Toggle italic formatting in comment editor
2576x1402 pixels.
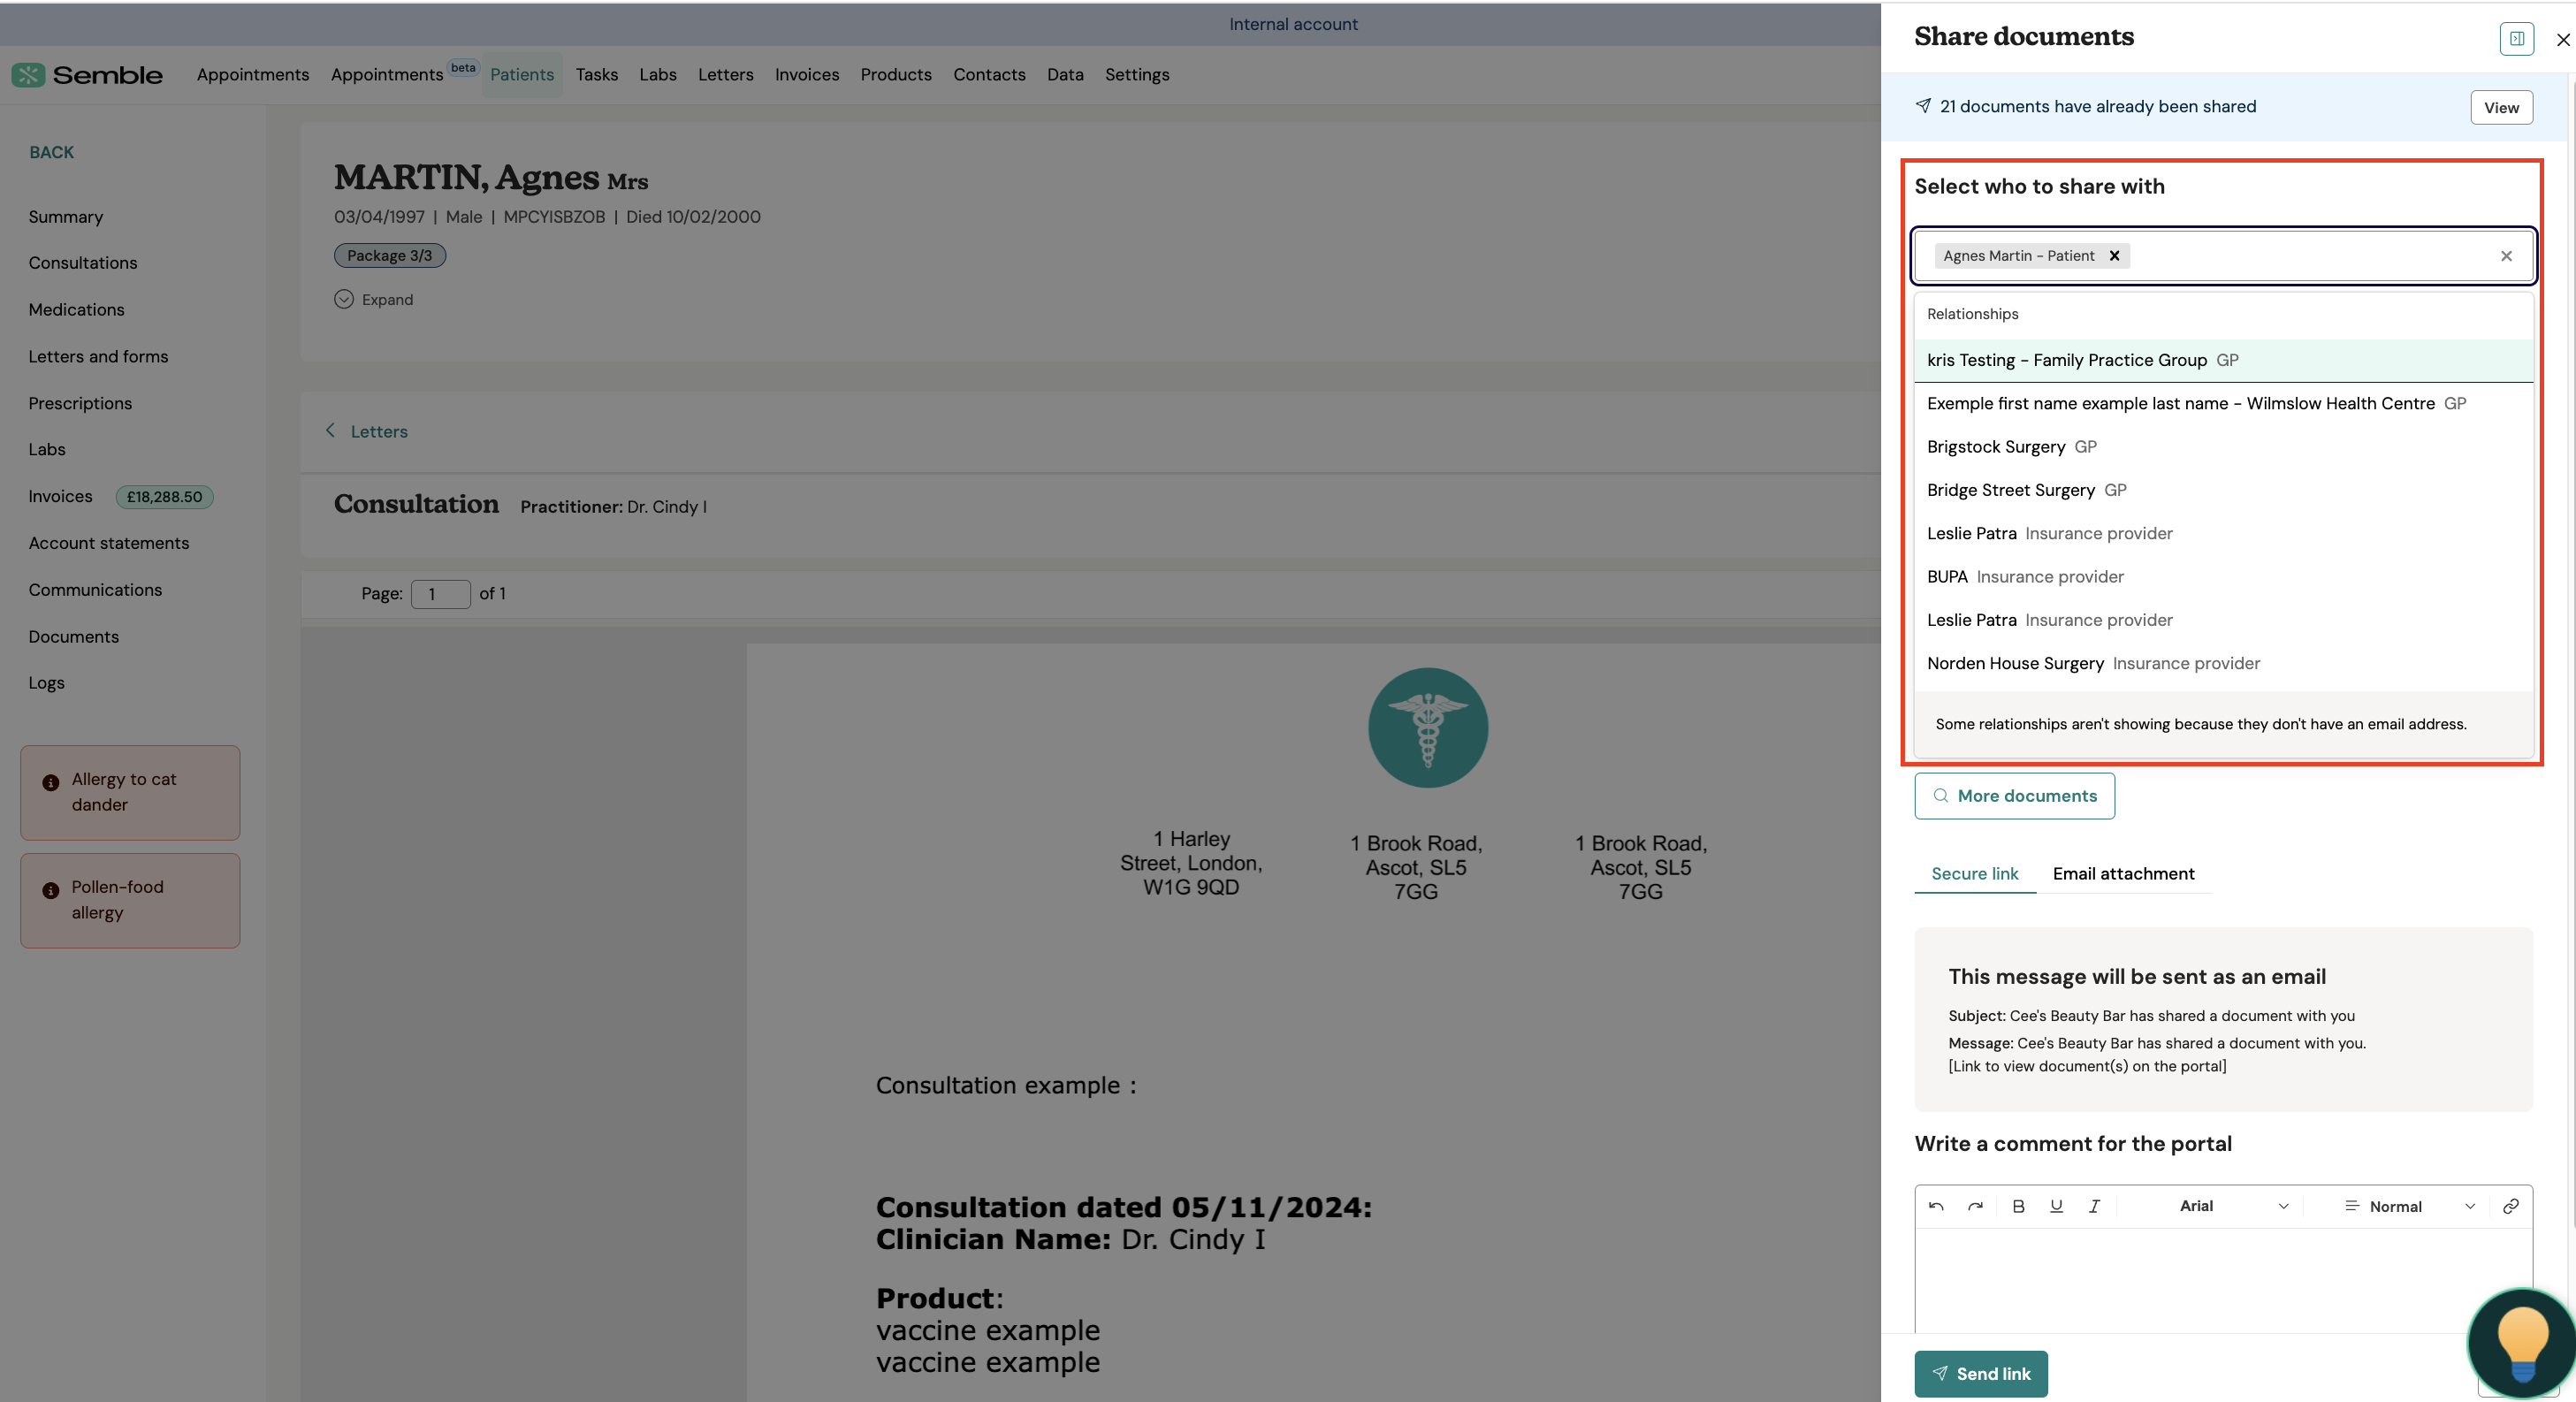2094,1206
